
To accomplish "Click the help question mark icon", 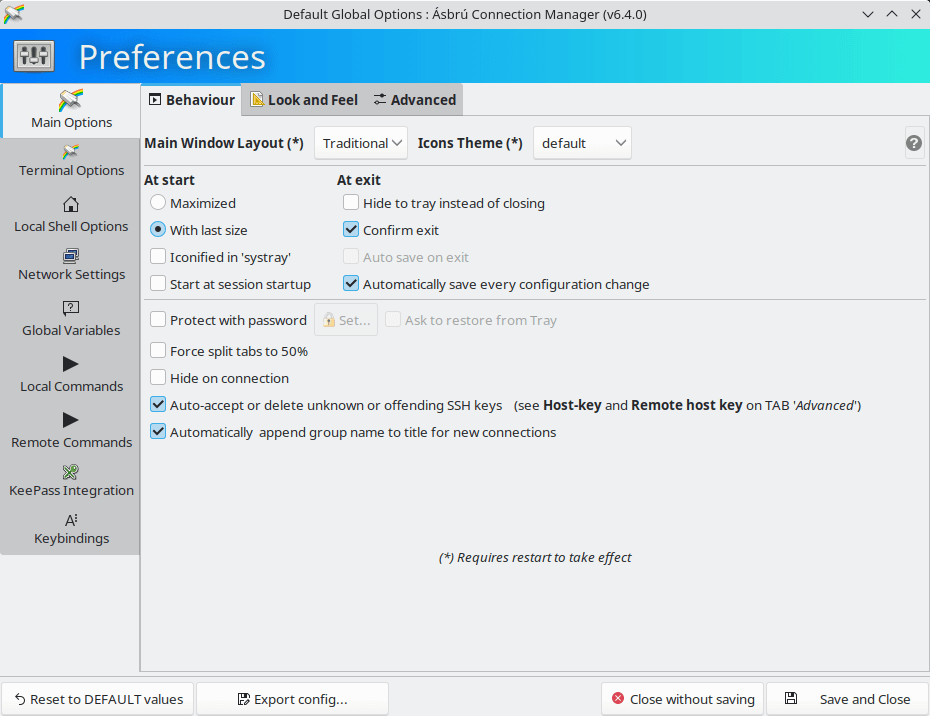I will pyautogui.click(x=913, y=143).
